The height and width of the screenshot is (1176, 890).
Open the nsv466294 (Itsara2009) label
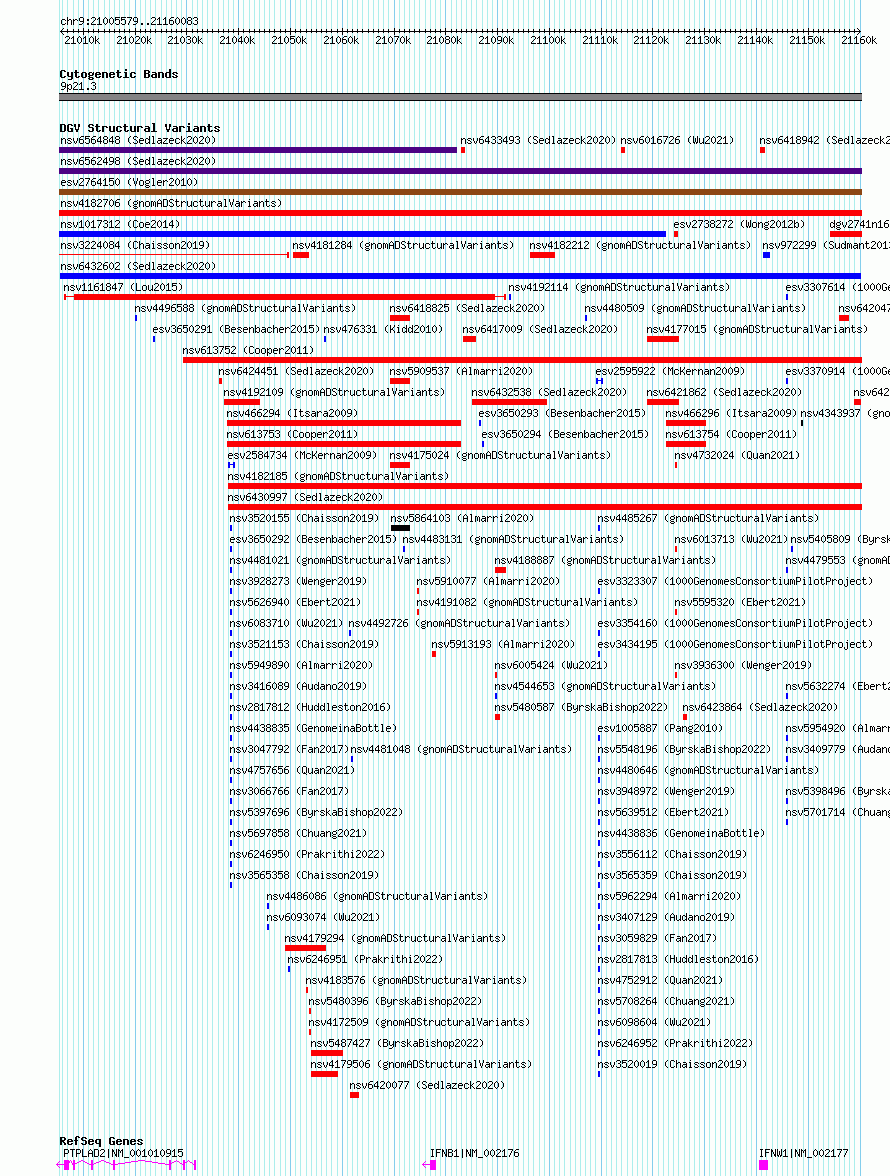(x=292, y=413)
